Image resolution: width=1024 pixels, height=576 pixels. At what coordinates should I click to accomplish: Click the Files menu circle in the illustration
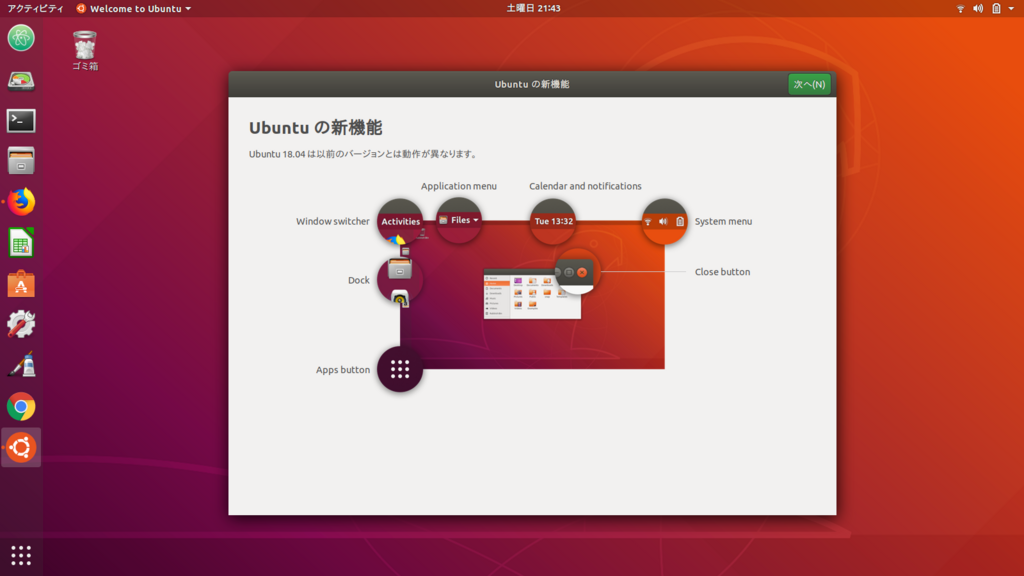point(458,220)
